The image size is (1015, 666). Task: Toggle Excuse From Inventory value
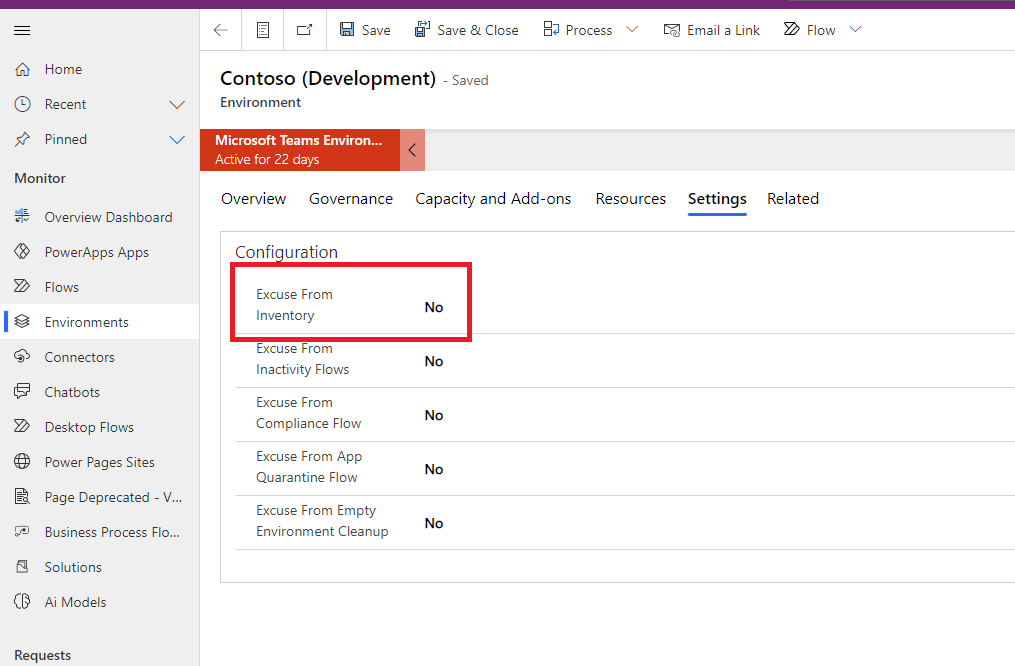tap(434, 307)
